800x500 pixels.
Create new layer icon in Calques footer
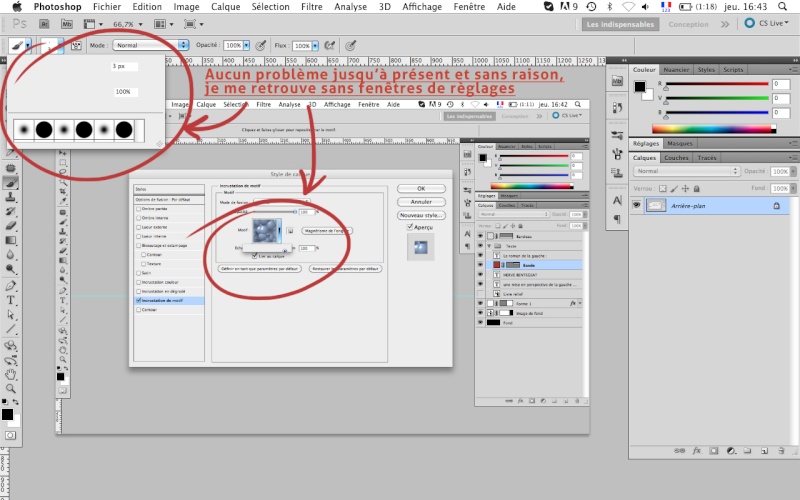764,451
